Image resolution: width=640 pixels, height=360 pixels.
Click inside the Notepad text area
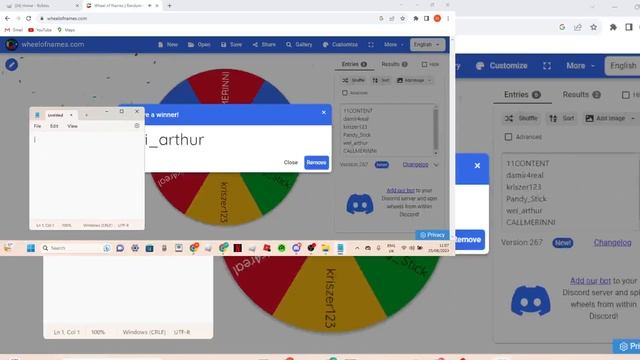(87, 178)
